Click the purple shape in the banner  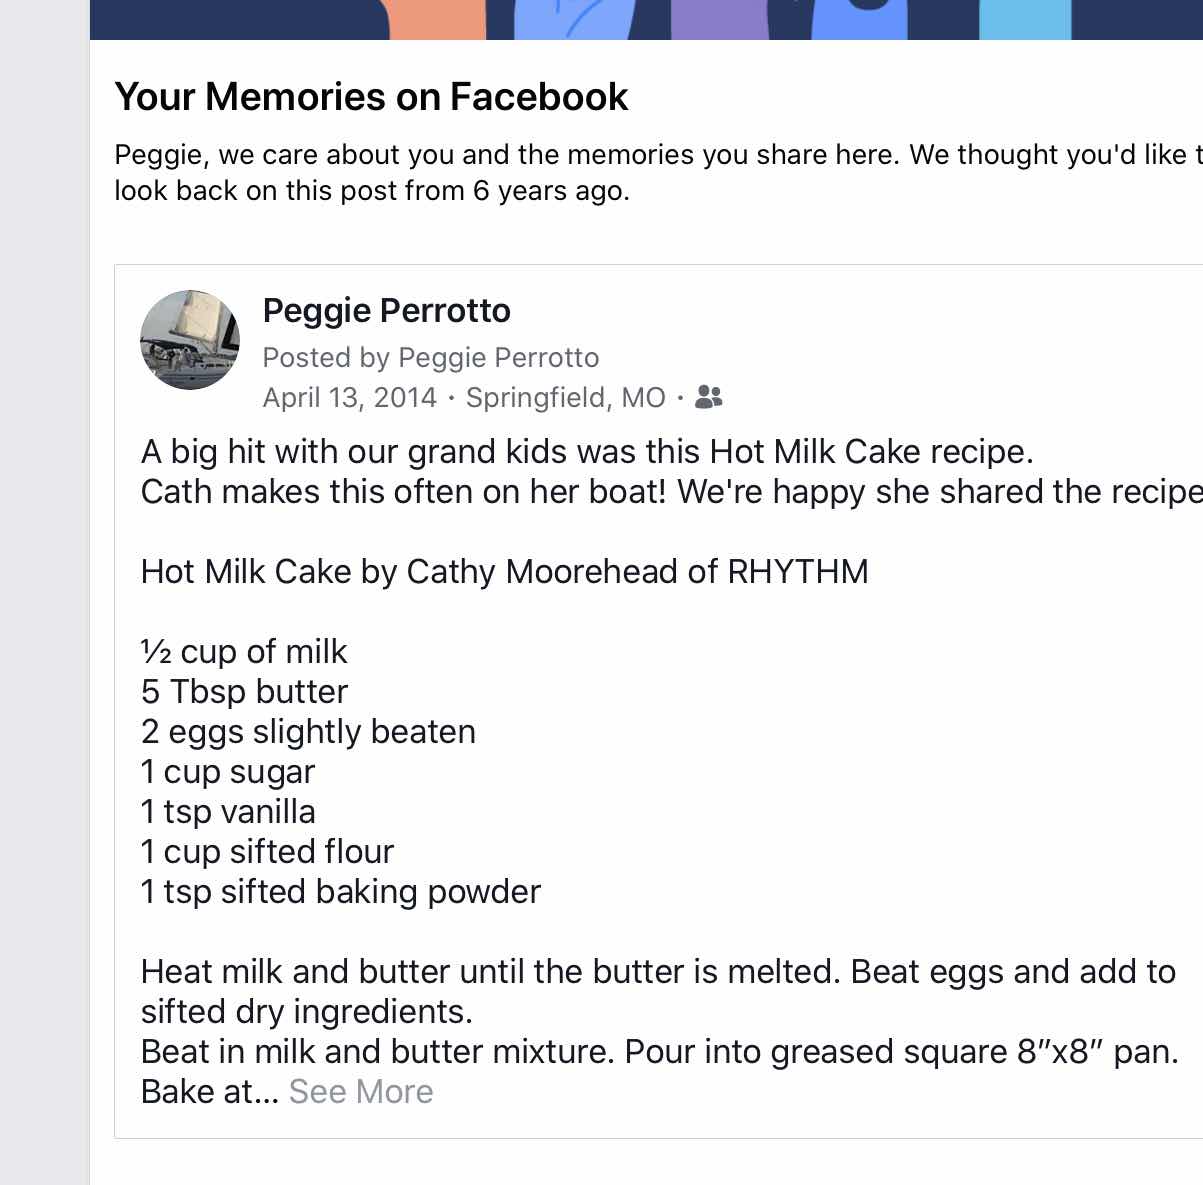click(718, 19)
